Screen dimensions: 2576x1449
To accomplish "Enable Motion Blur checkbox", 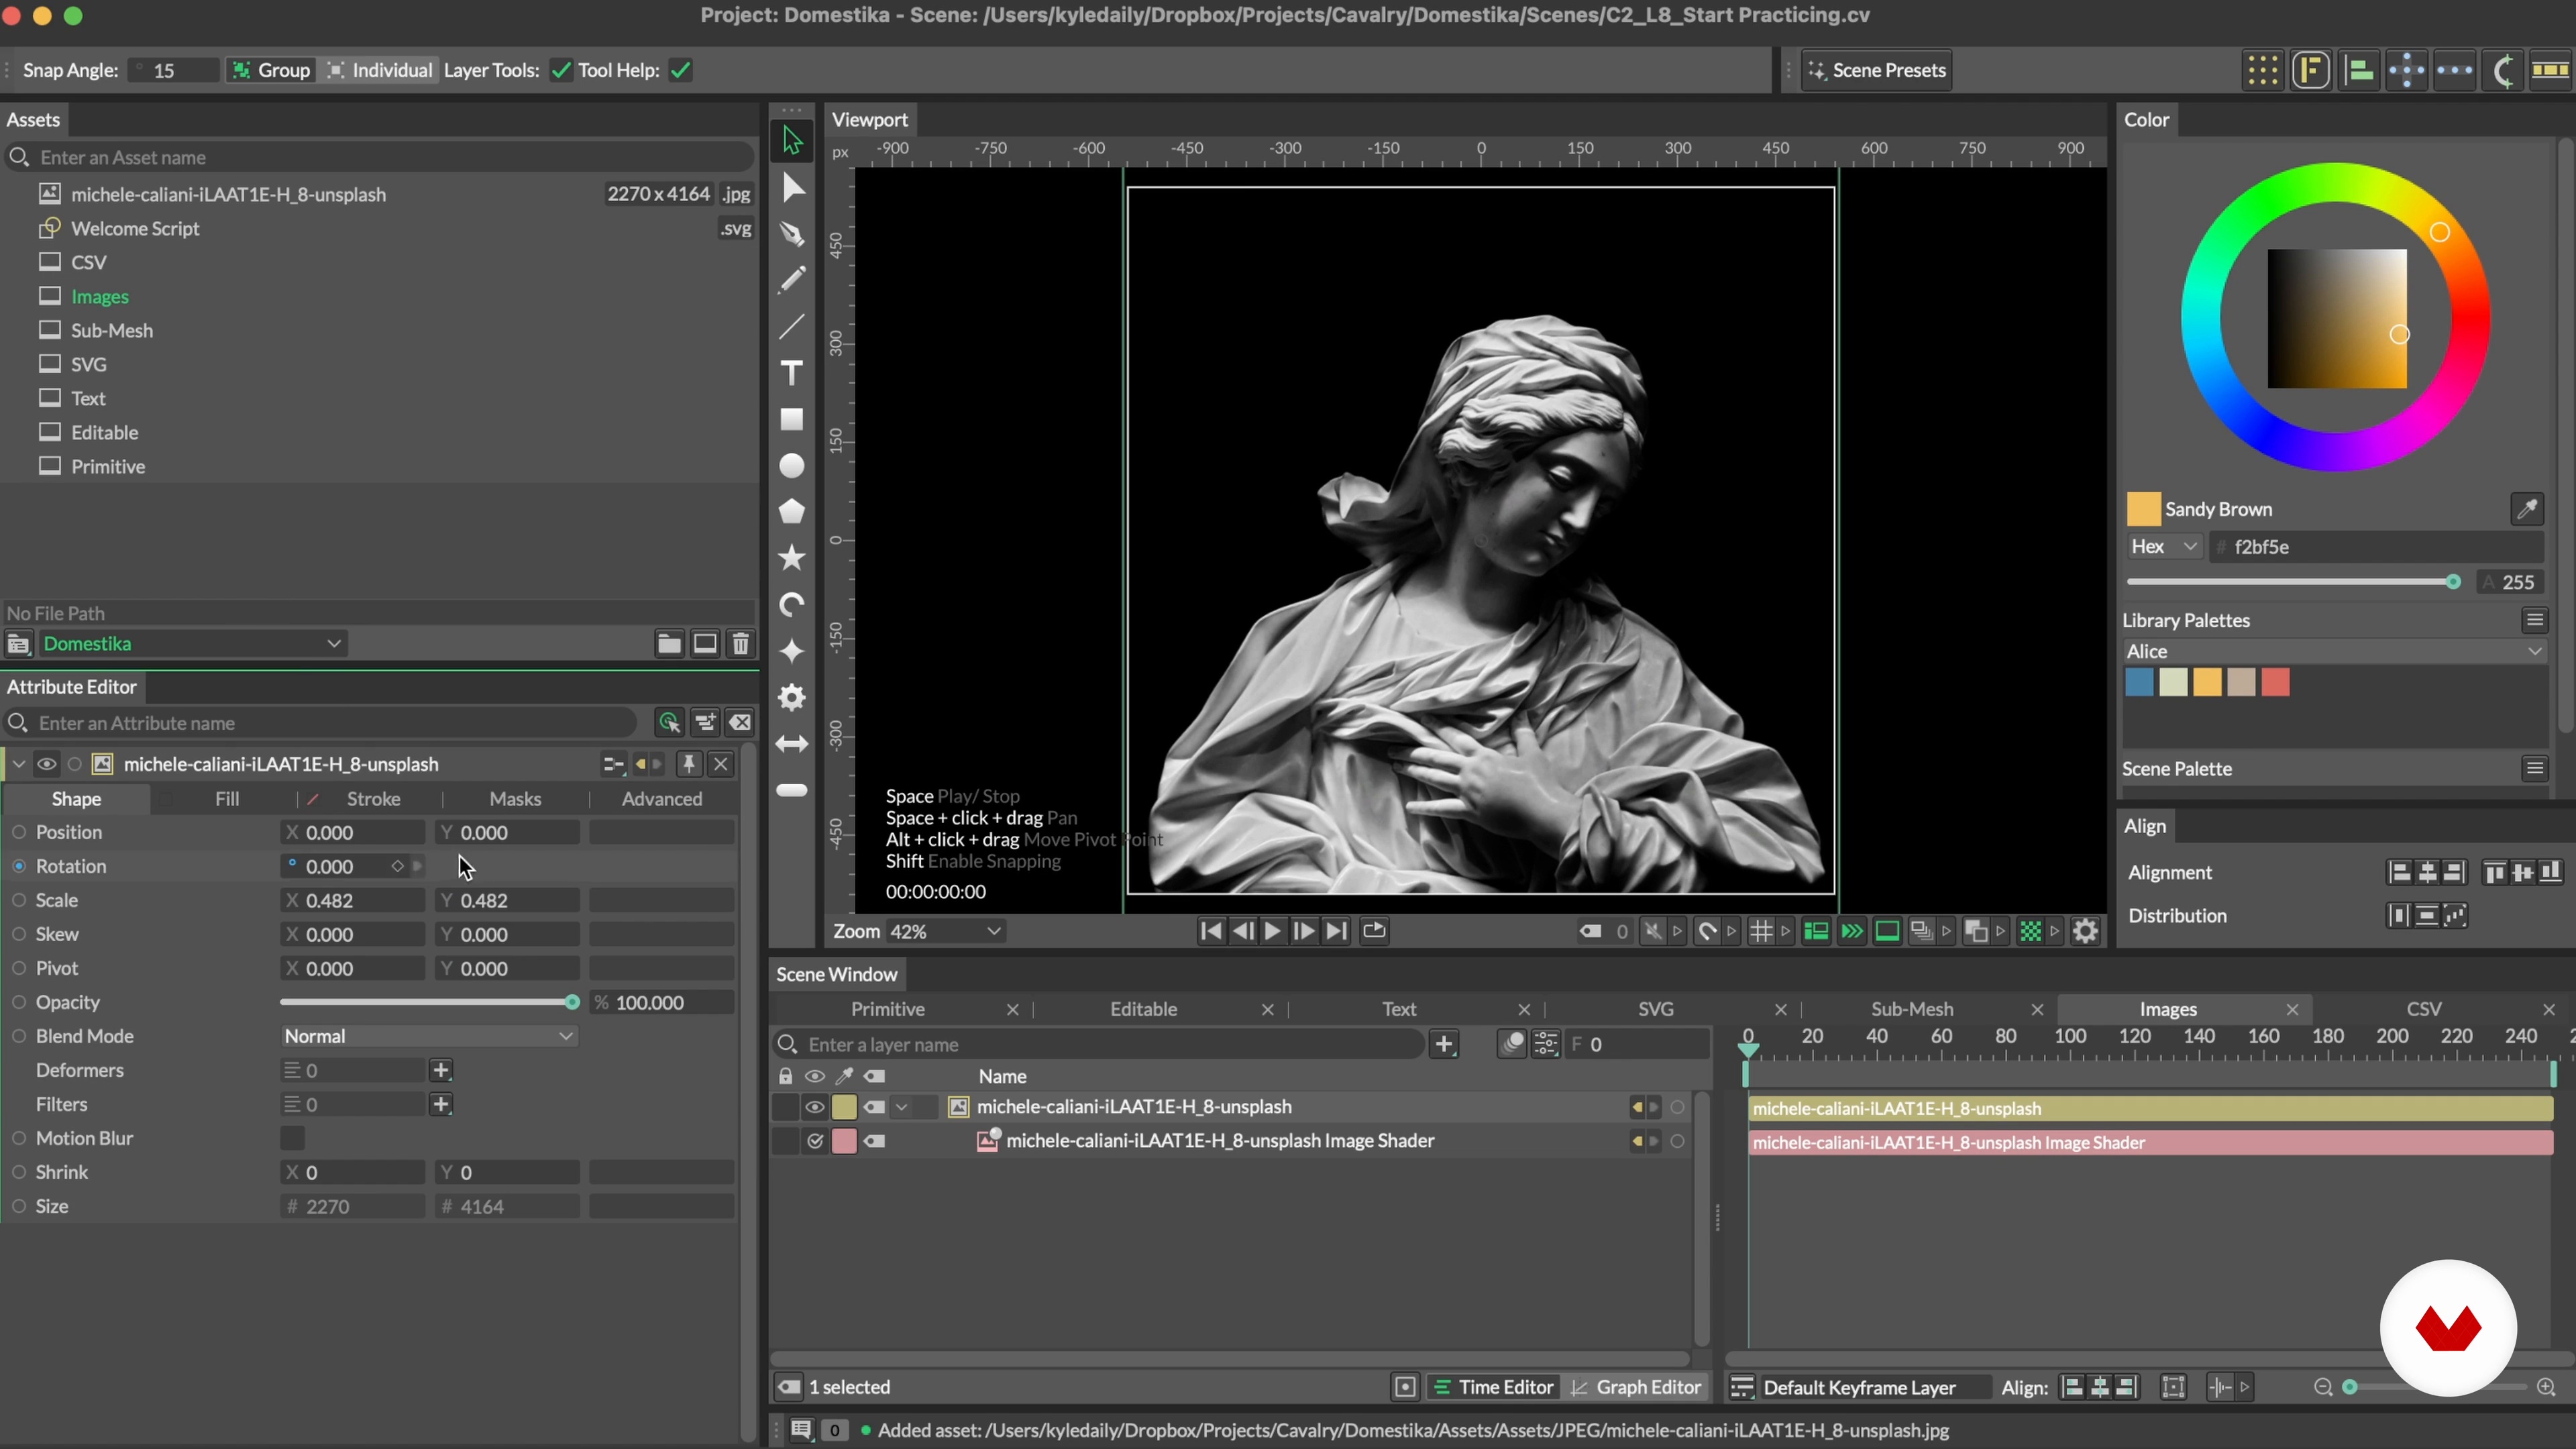I will (x=292, y=1138).
